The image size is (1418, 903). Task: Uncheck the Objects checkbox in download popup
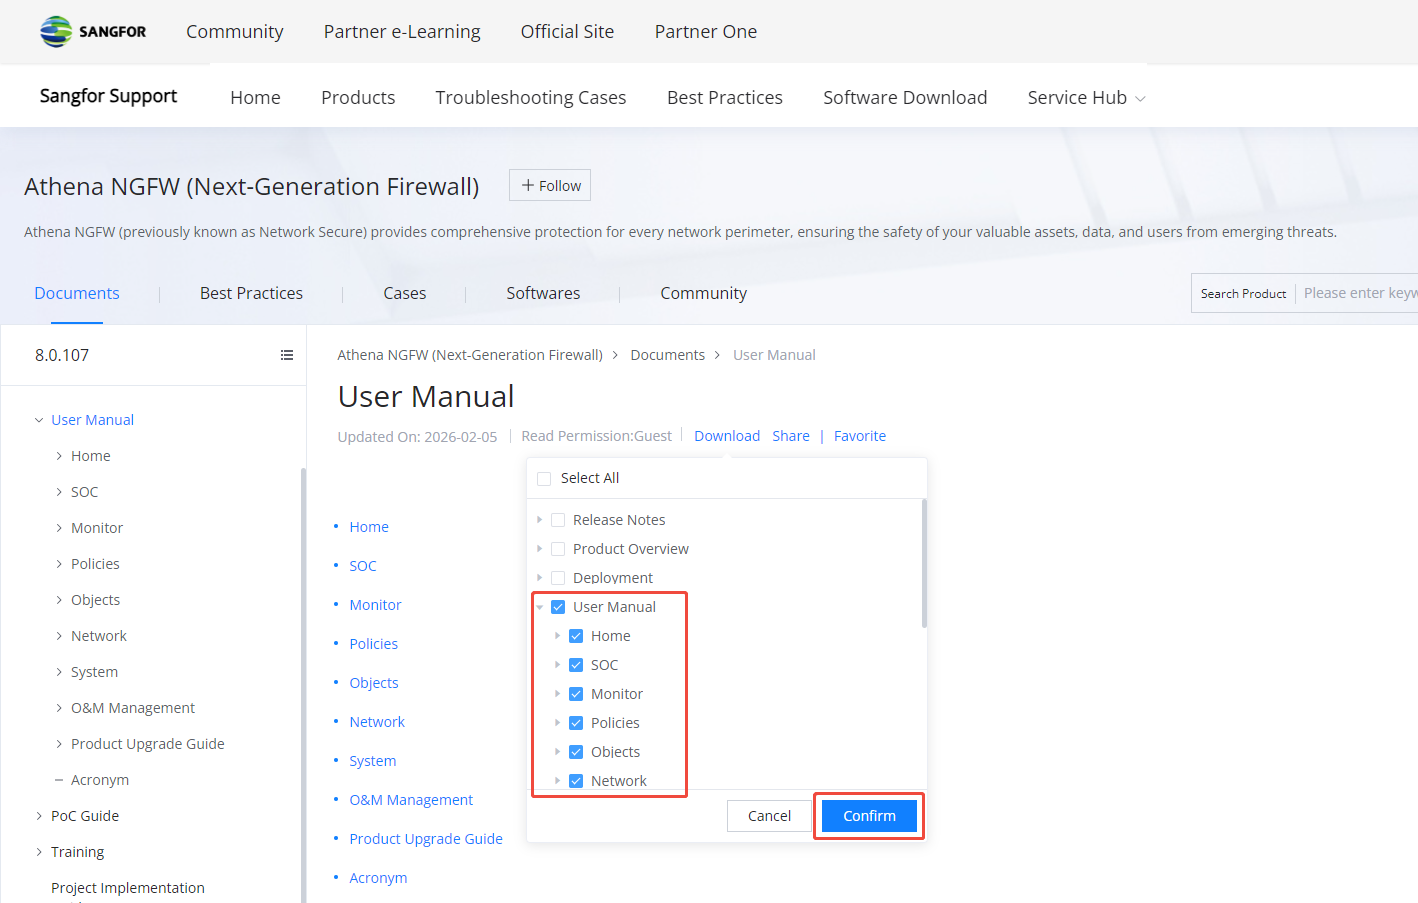(x=576, y=752)
